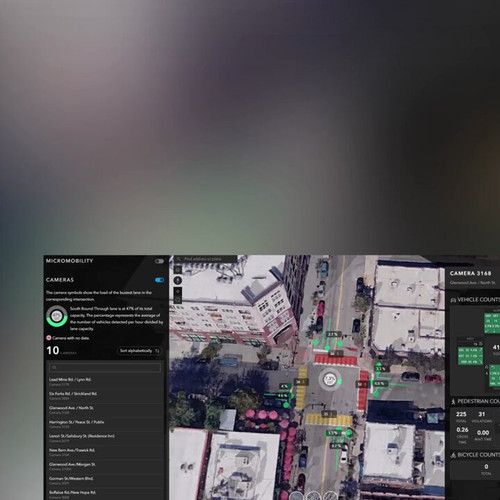Image resolution: width=500 pixels, height=500 pixels.
Task: Open Harrington St./Peace St. camera row
Action: click(105, 424)
